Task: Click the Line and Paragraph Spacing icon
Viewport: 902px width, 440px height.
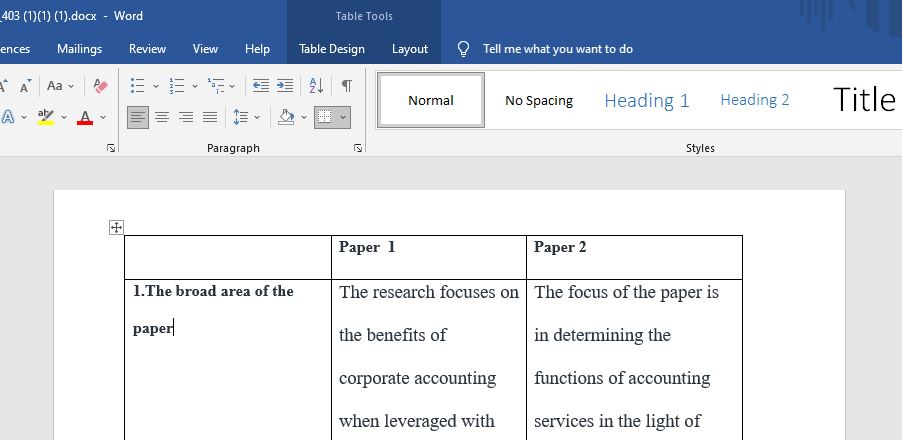Action: (x=240, y=117)
